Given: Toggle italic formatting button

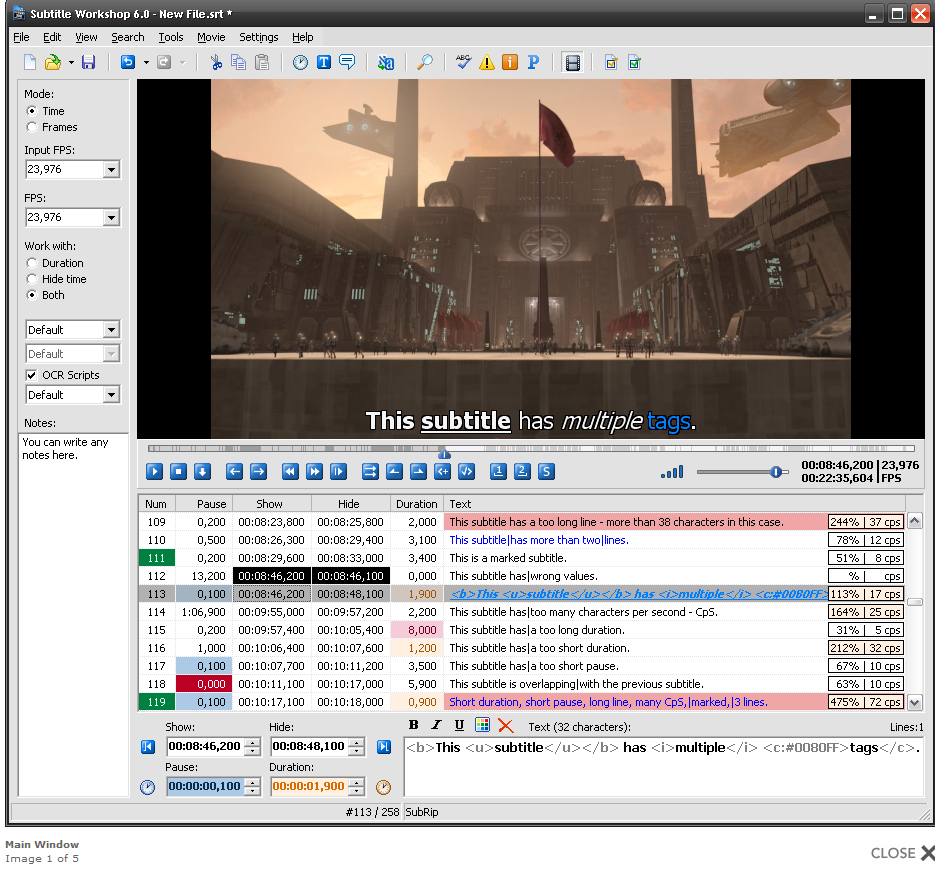Looking at the screenshot, I should point(436,725).
